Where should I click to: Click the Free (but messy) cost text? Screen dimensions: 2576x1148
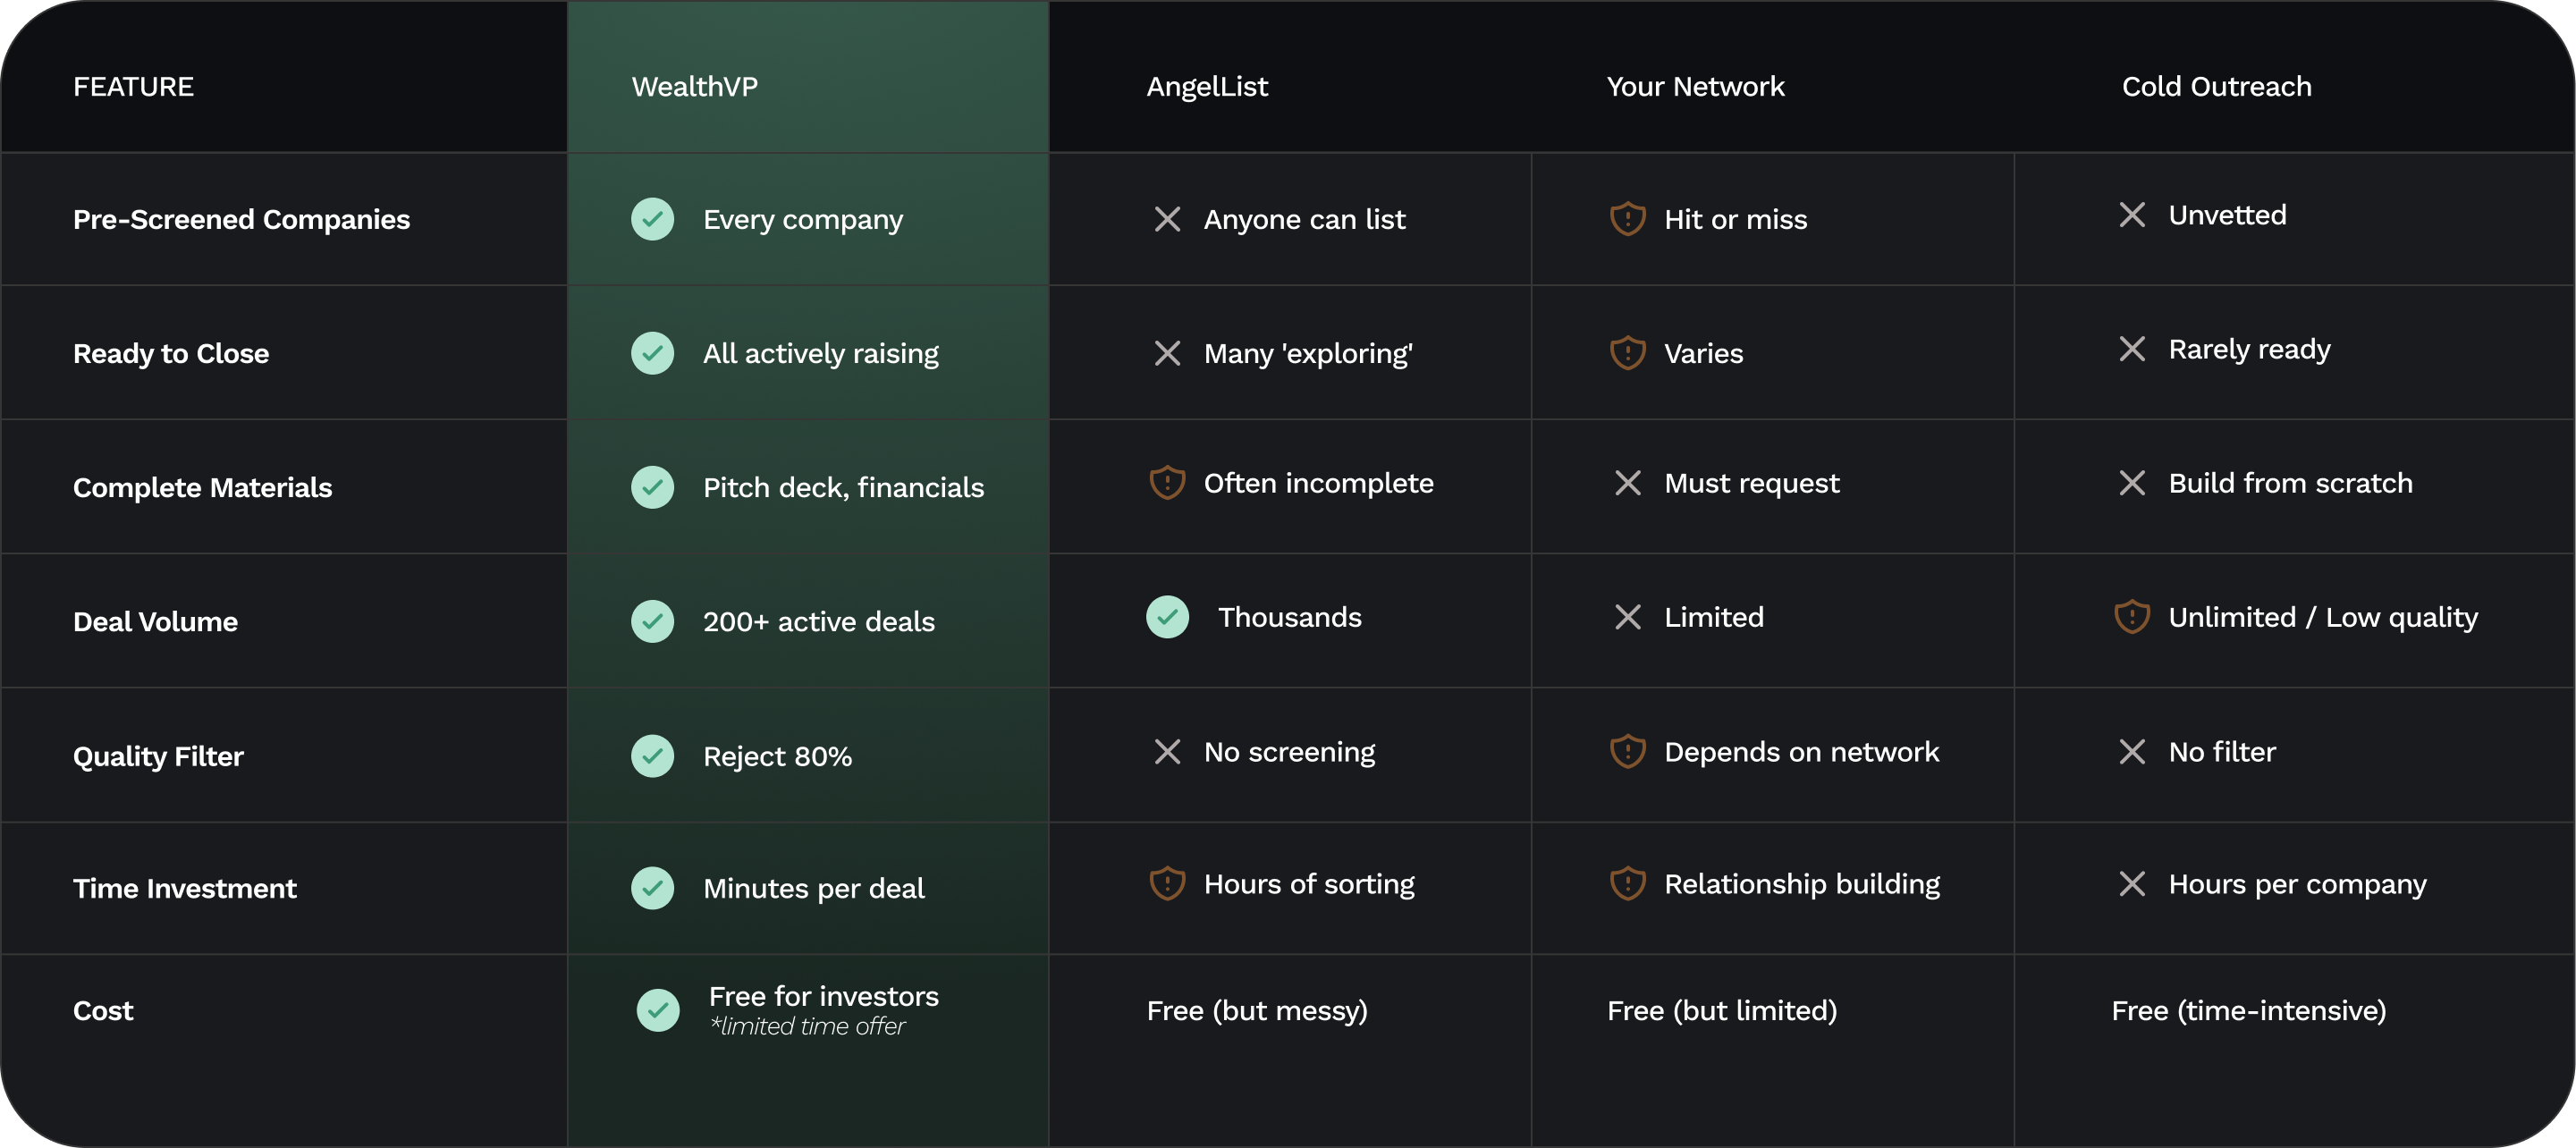click(x=1256, y=1011)
